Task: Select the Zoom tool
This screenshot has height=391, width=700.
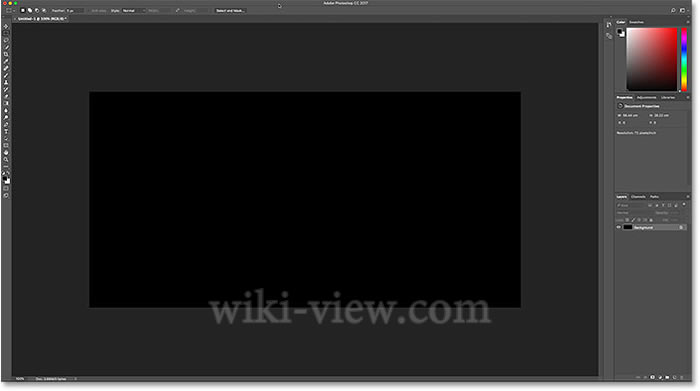Action: 6,159
